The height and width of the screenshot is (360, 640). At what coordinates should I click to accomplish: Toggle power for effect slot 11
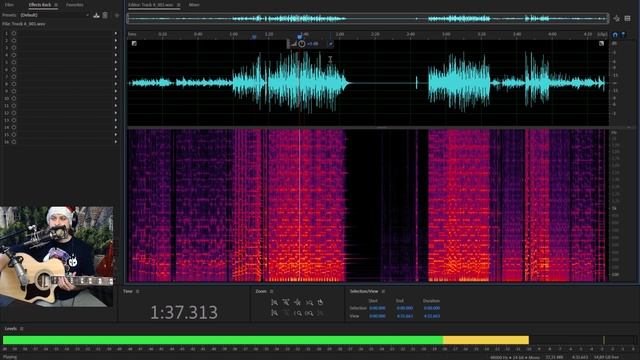[14, 106]
